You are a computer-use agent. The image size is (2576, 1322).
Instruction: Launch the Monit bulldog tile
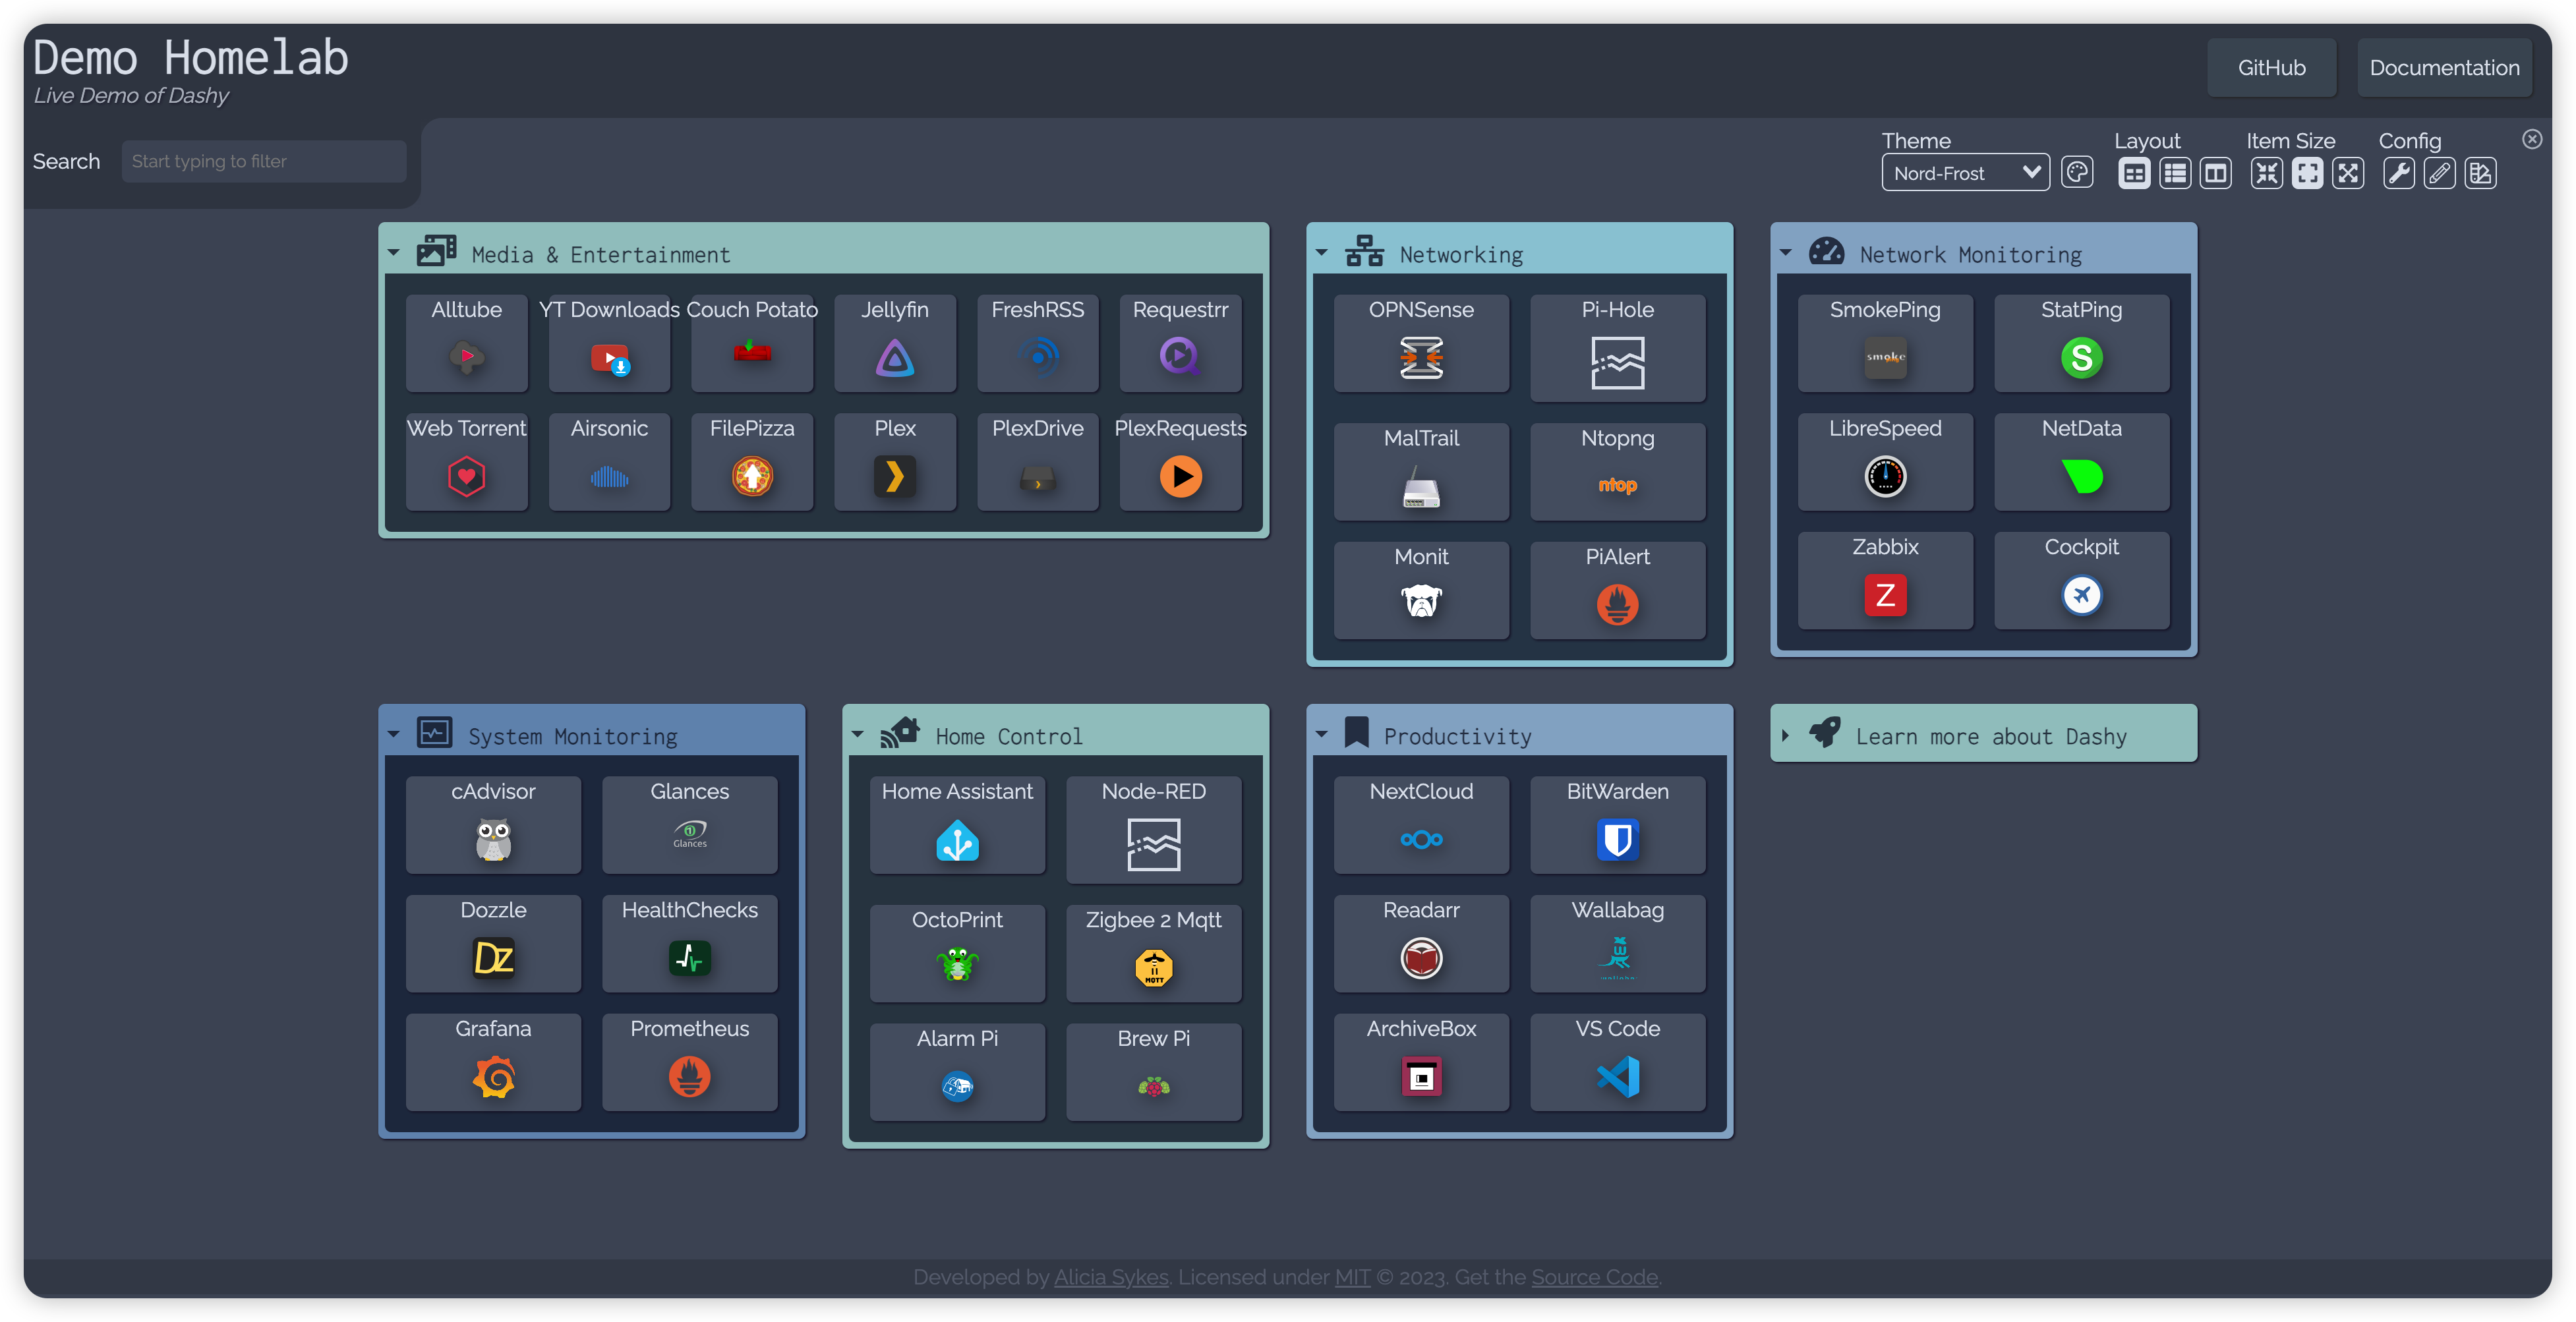click(x=1421, y=590)
